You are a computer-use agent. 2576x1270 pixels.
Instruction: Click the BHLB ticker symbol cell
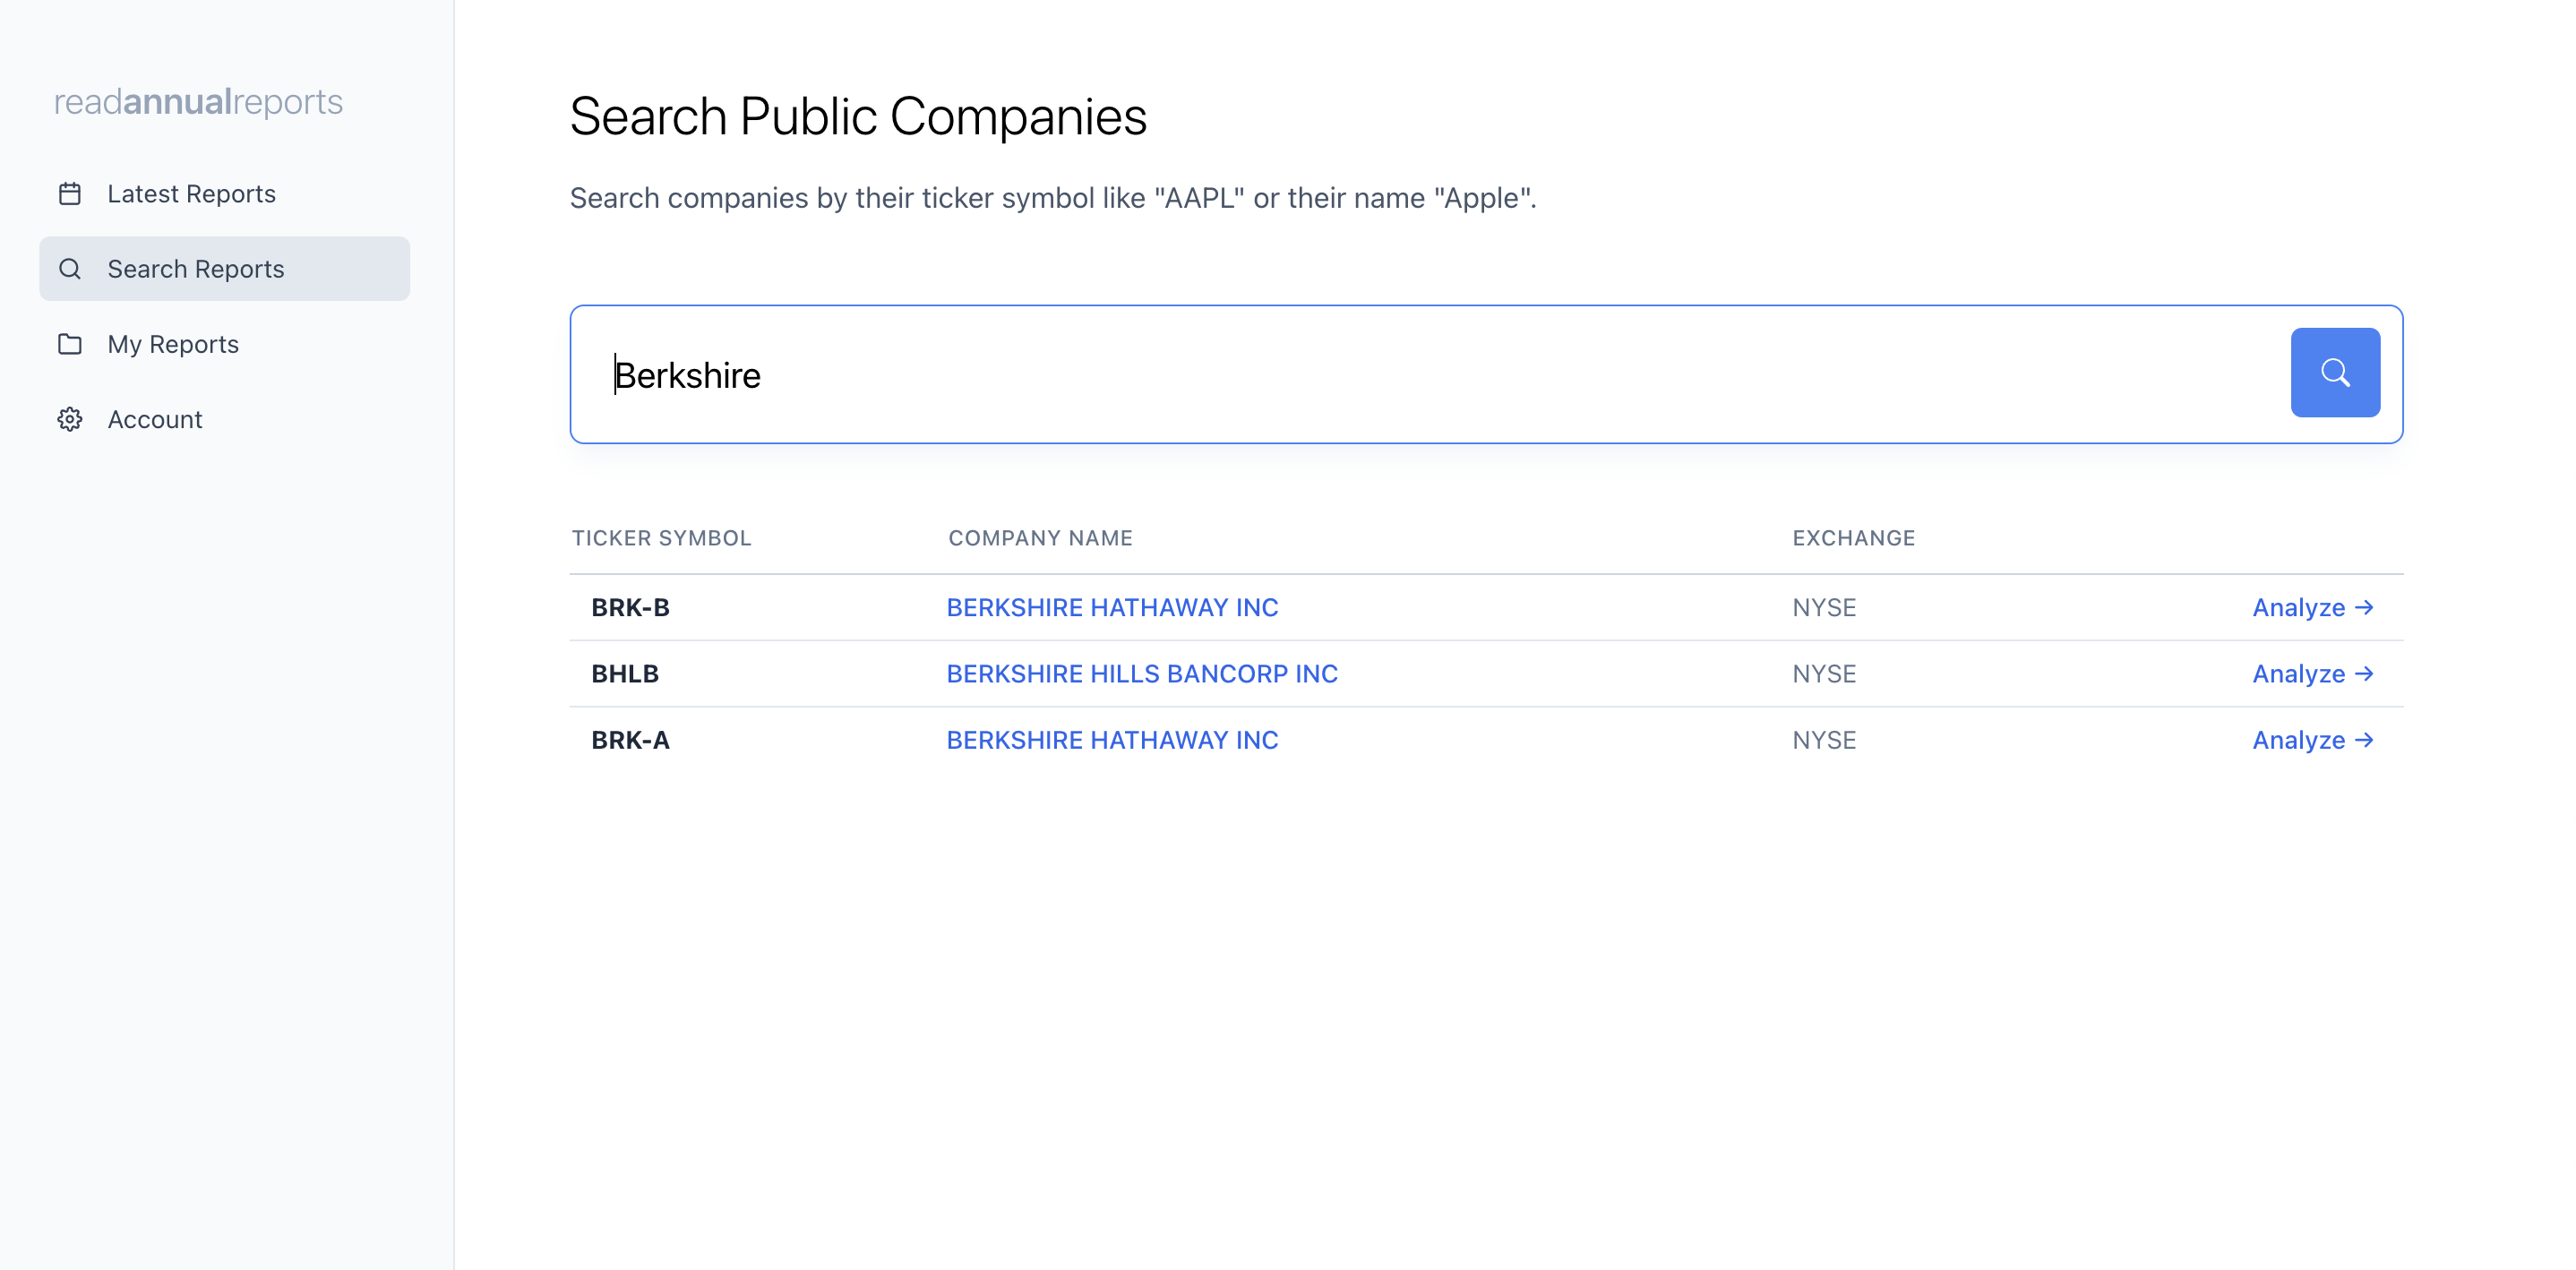624,673
